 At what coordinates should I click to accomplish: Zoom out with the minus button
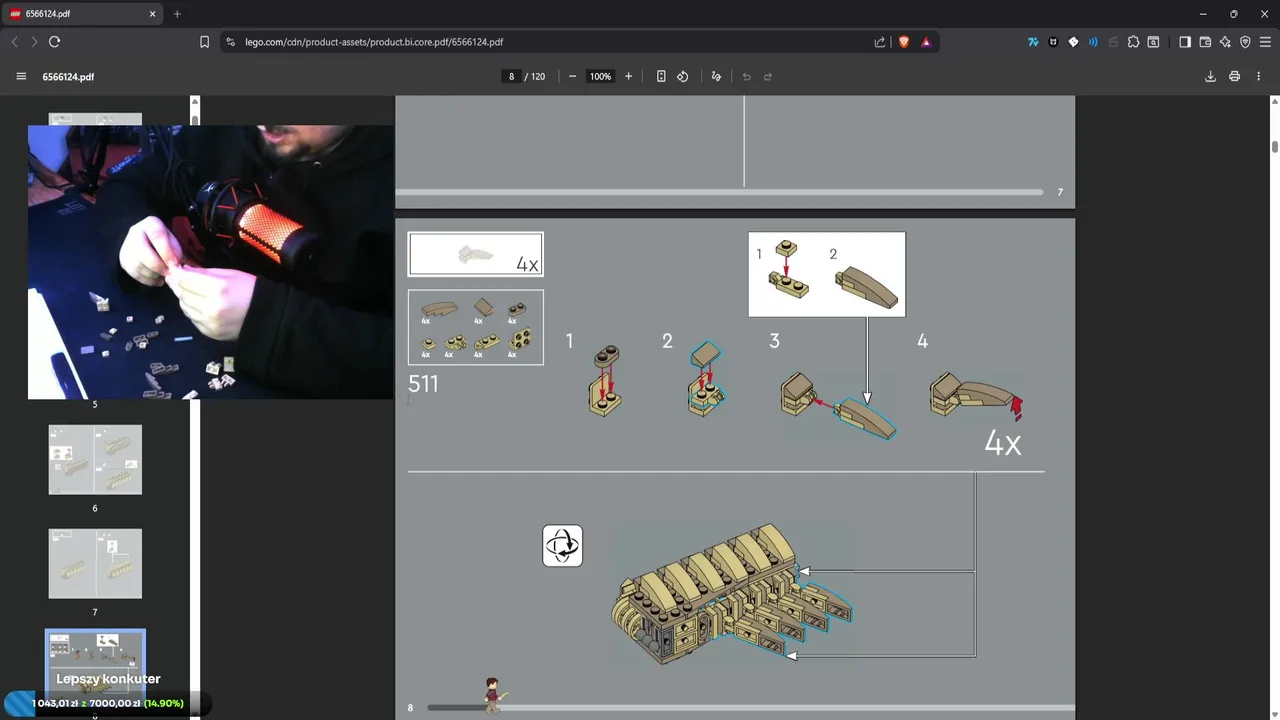point(572,77)
